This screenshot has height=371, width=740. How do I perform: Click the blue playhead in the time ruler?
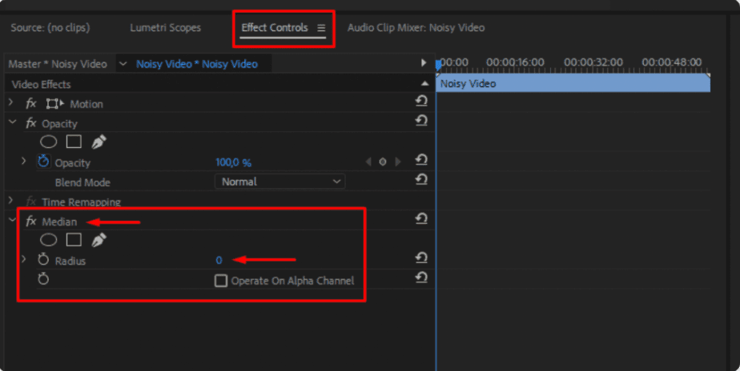pos(438,65)
